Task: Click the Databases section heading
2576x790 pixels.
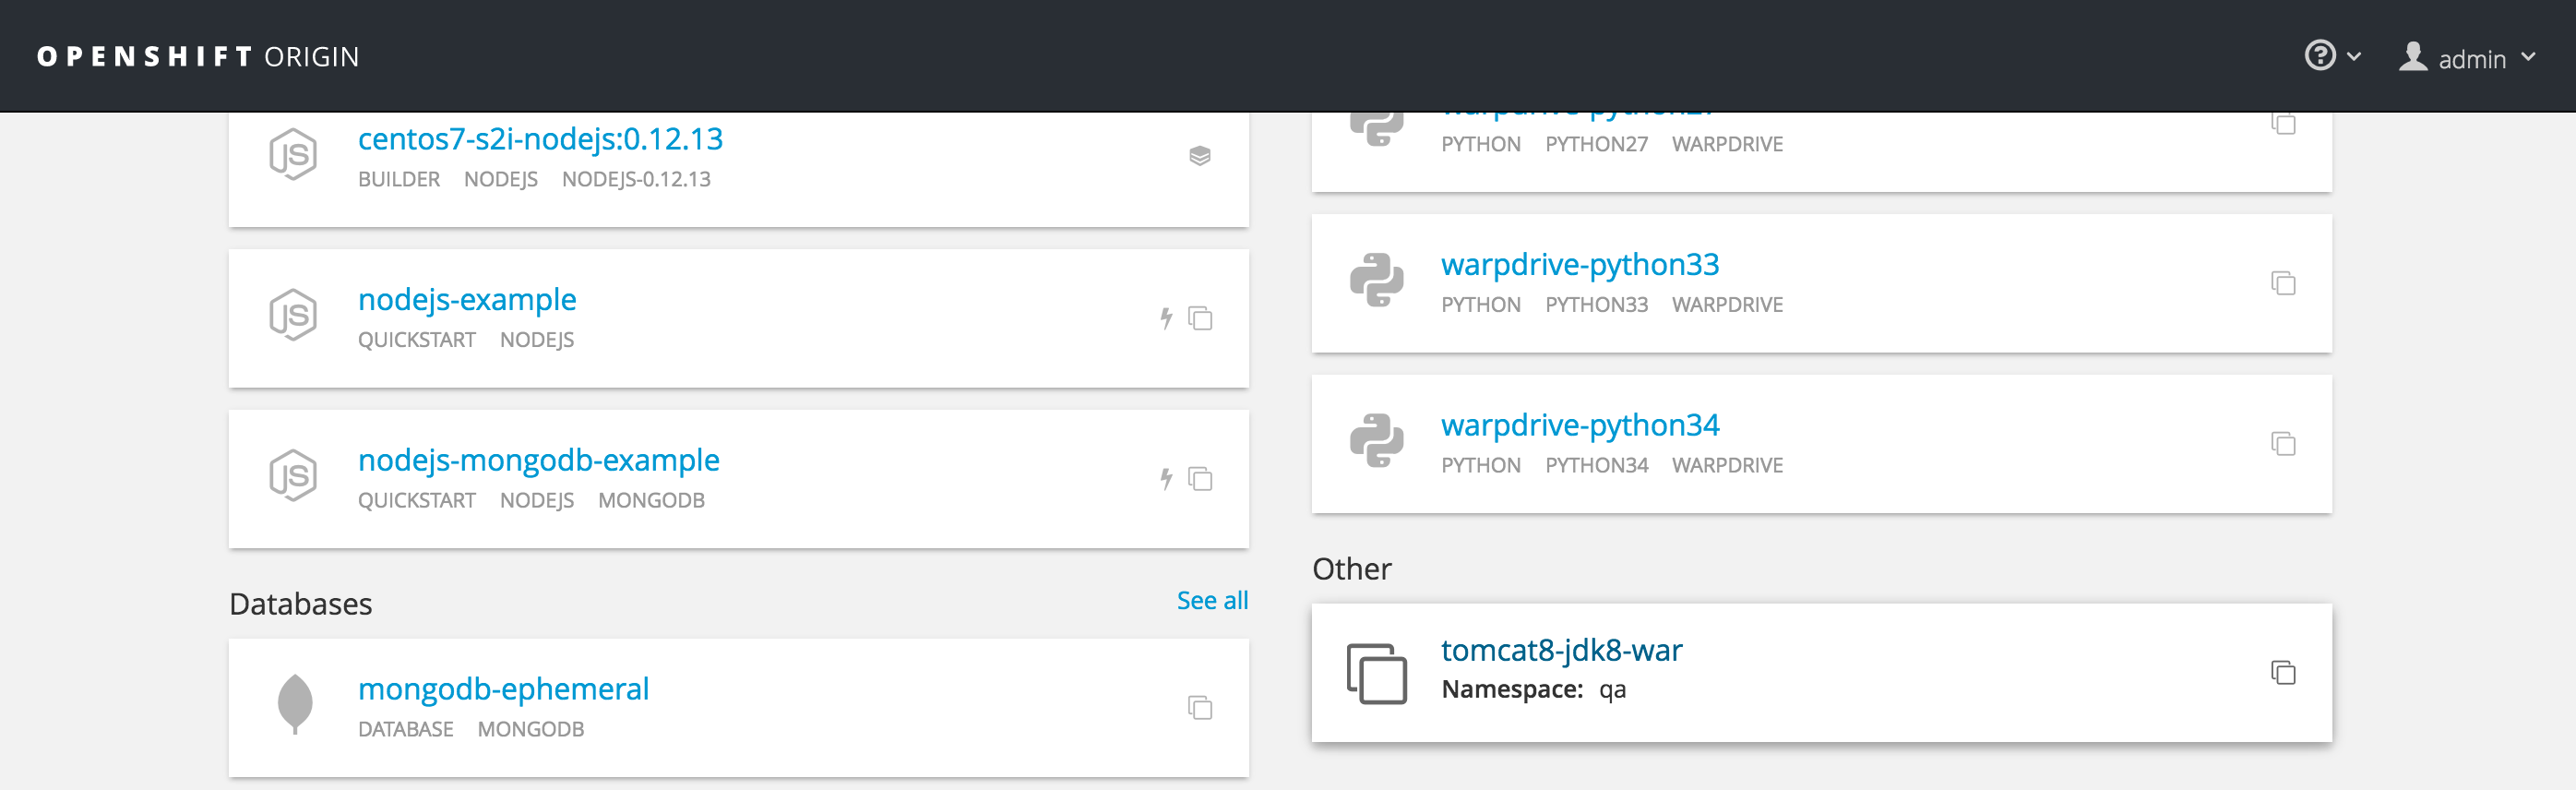Action: click(301, 604)
